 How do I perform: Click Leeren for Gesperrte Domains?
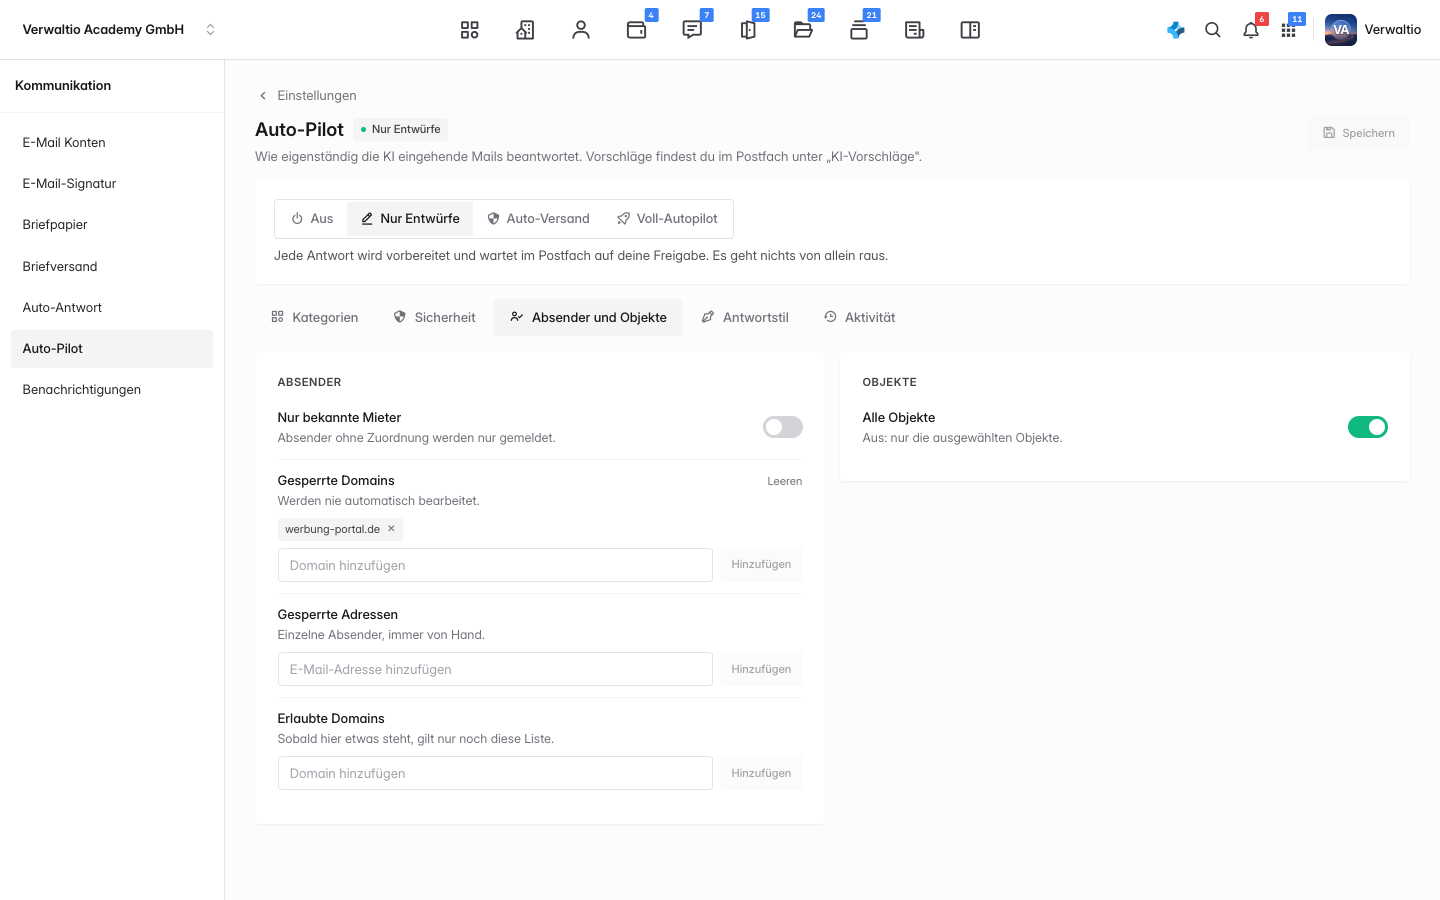(x=785, y=481)
